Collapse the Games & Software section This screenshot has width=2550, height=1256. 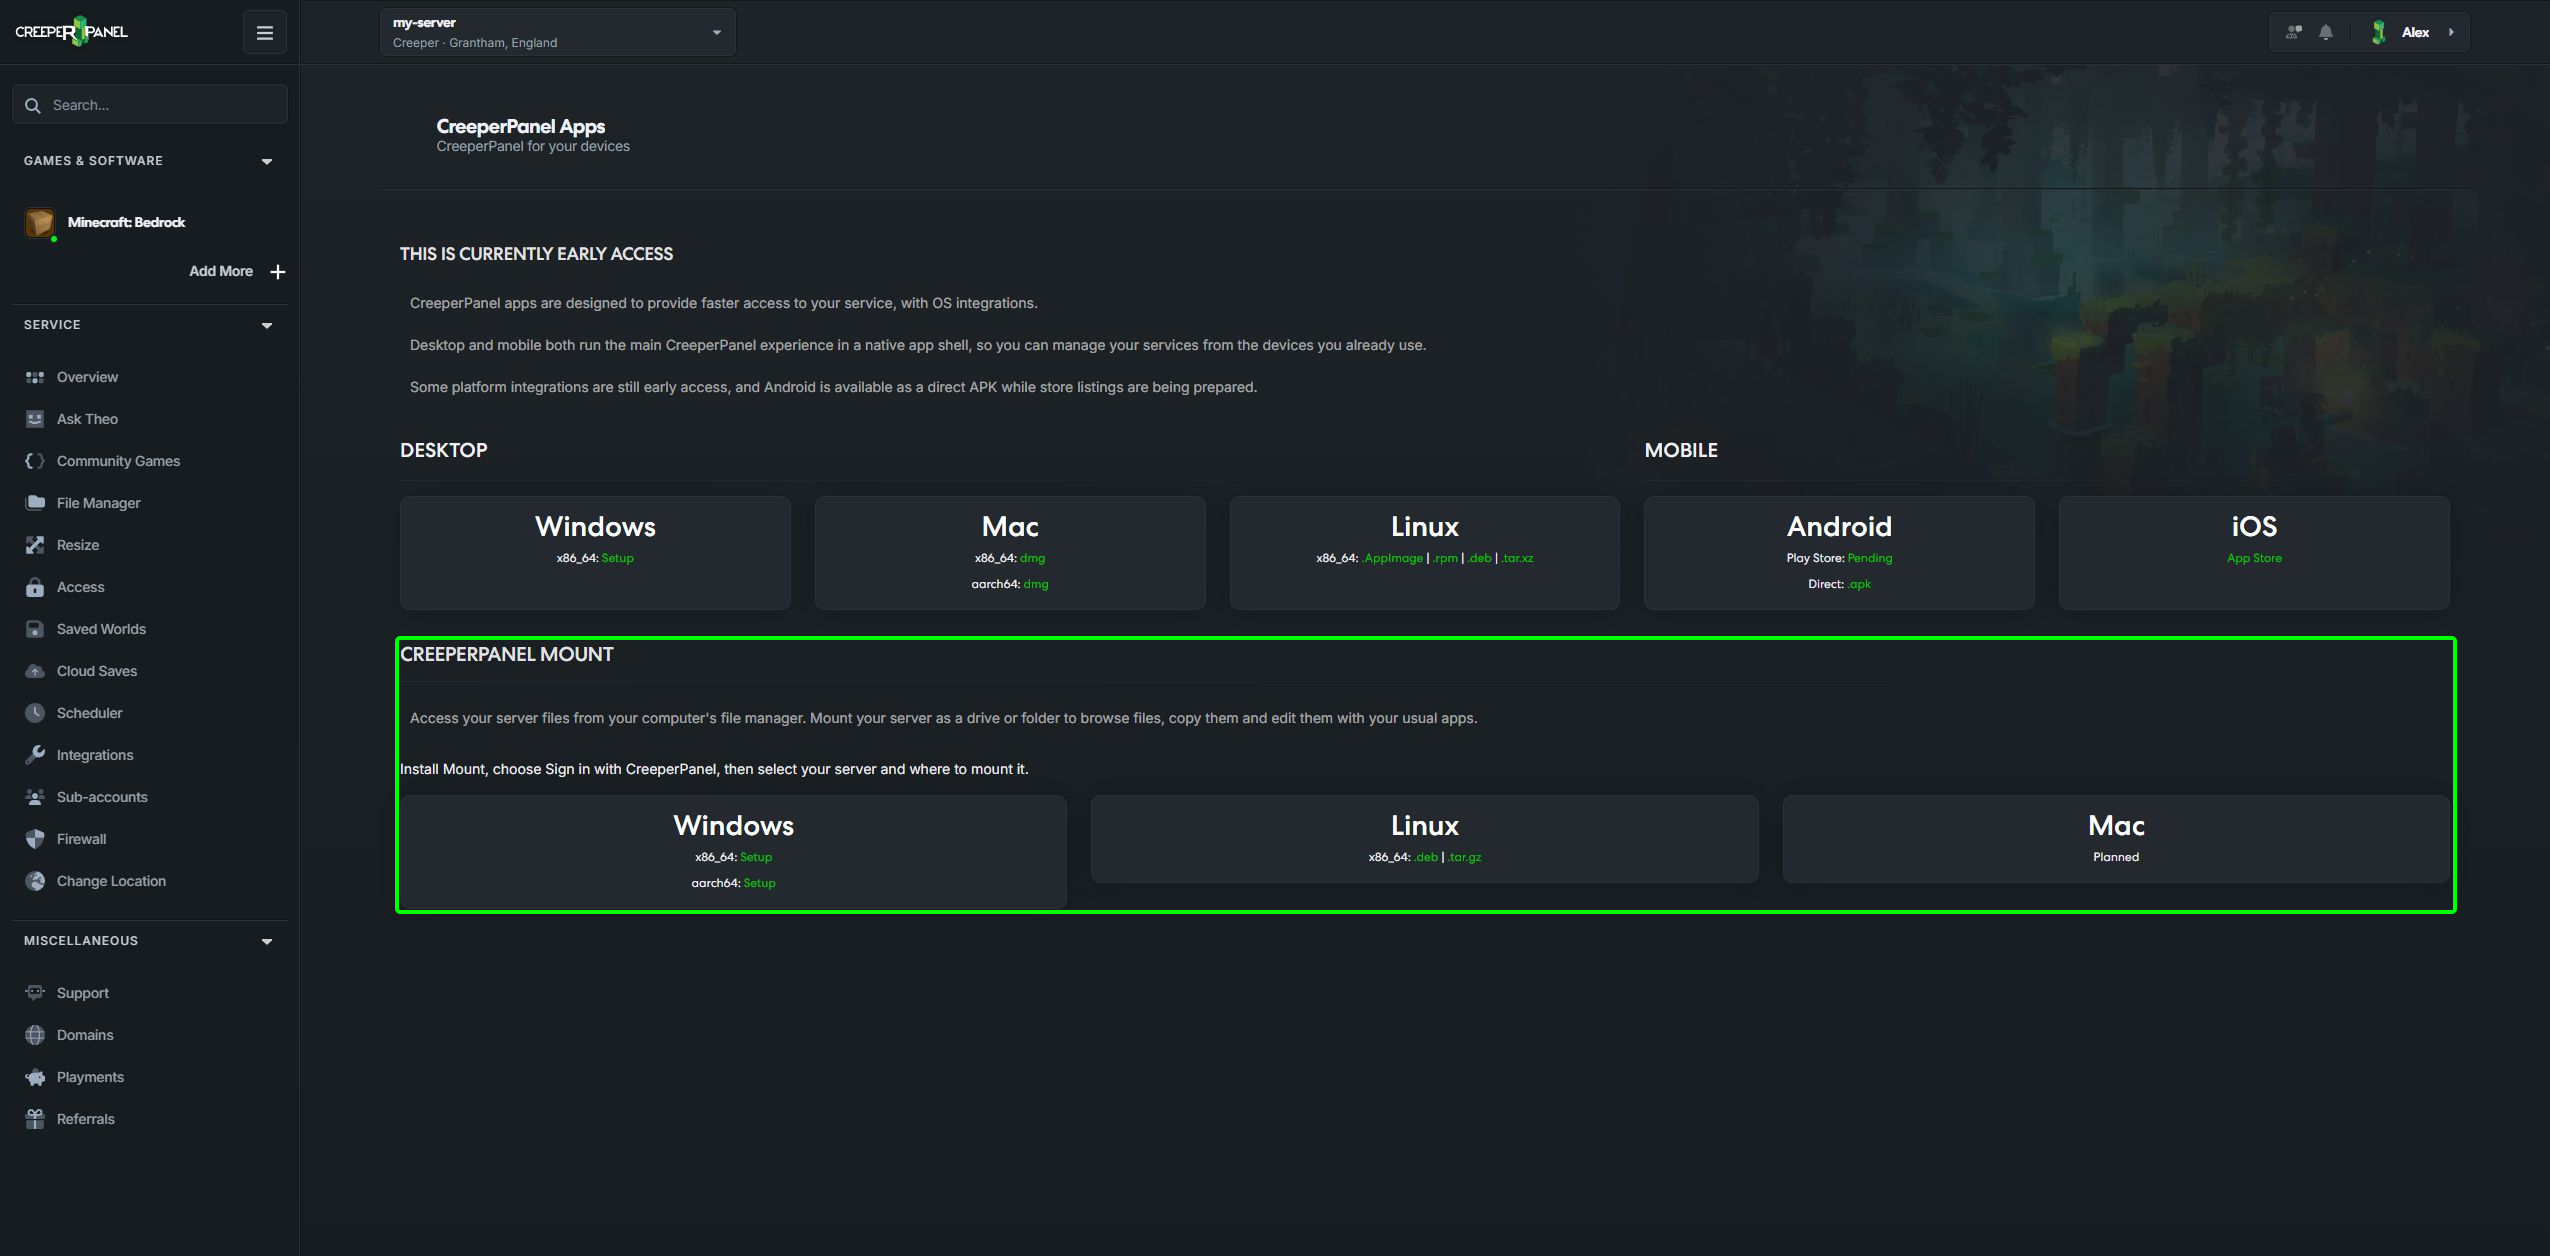click(x=267, y=161)
